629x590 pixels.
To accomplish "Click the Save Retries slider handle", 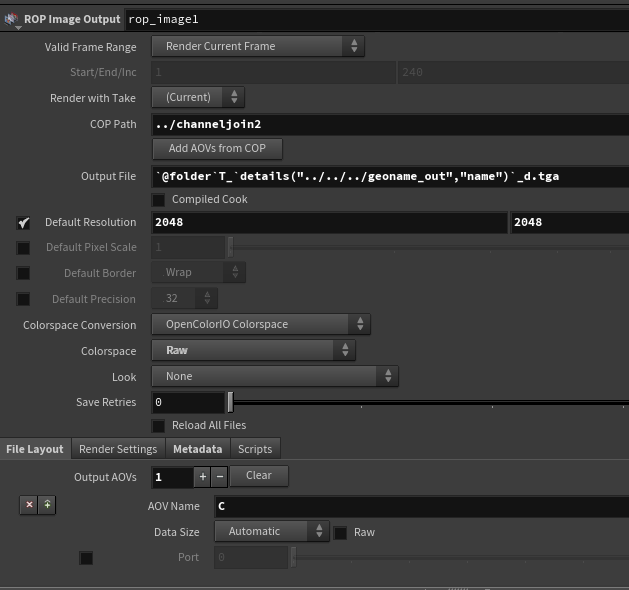I will click(230, 402).
